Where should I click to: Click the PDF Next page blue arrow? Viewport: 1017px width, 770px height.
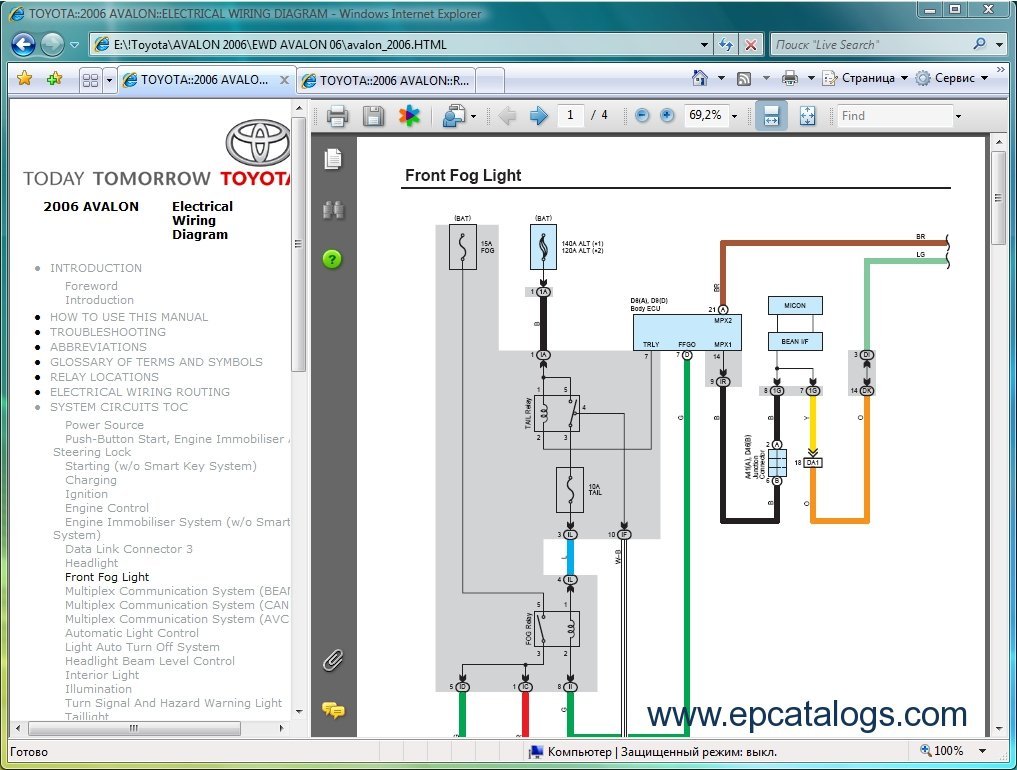[538, 116]
